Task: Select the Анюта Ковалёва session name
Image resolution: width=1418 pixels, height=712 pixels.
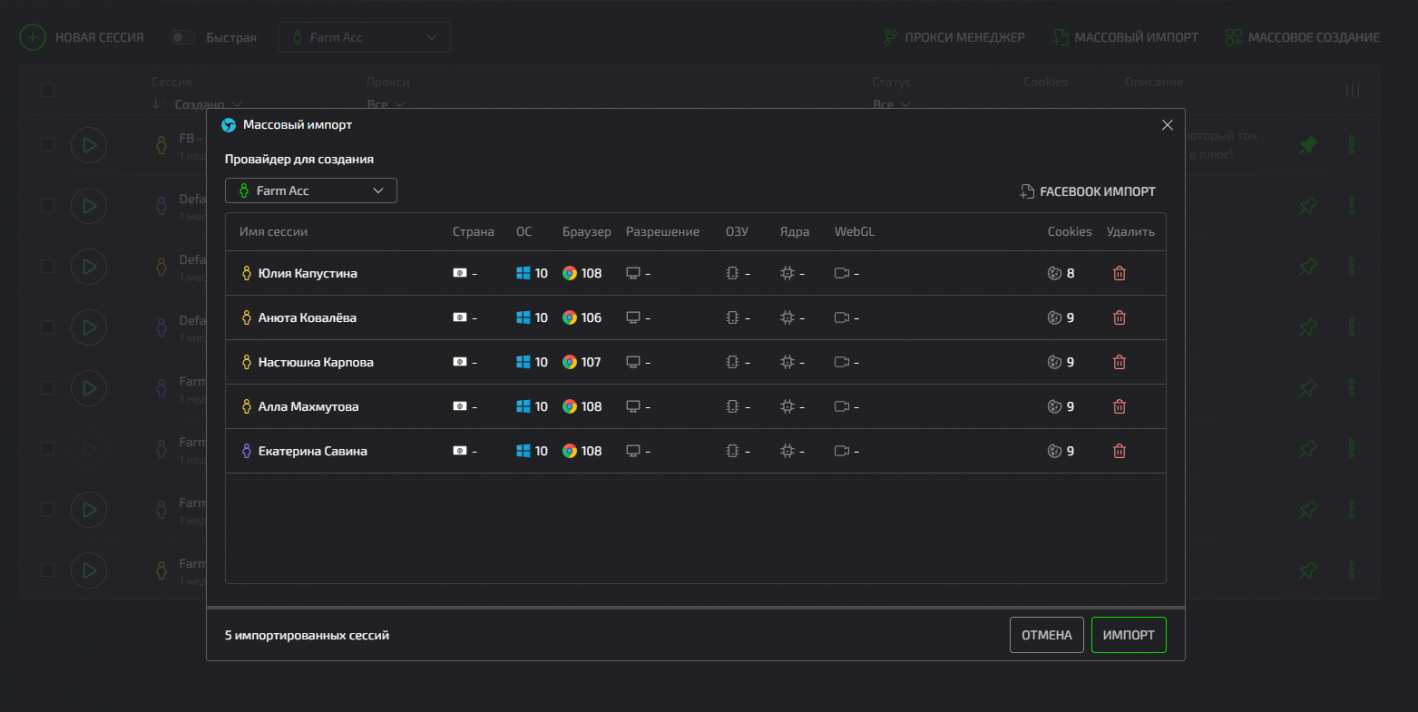Action: (x=307, y=318)
